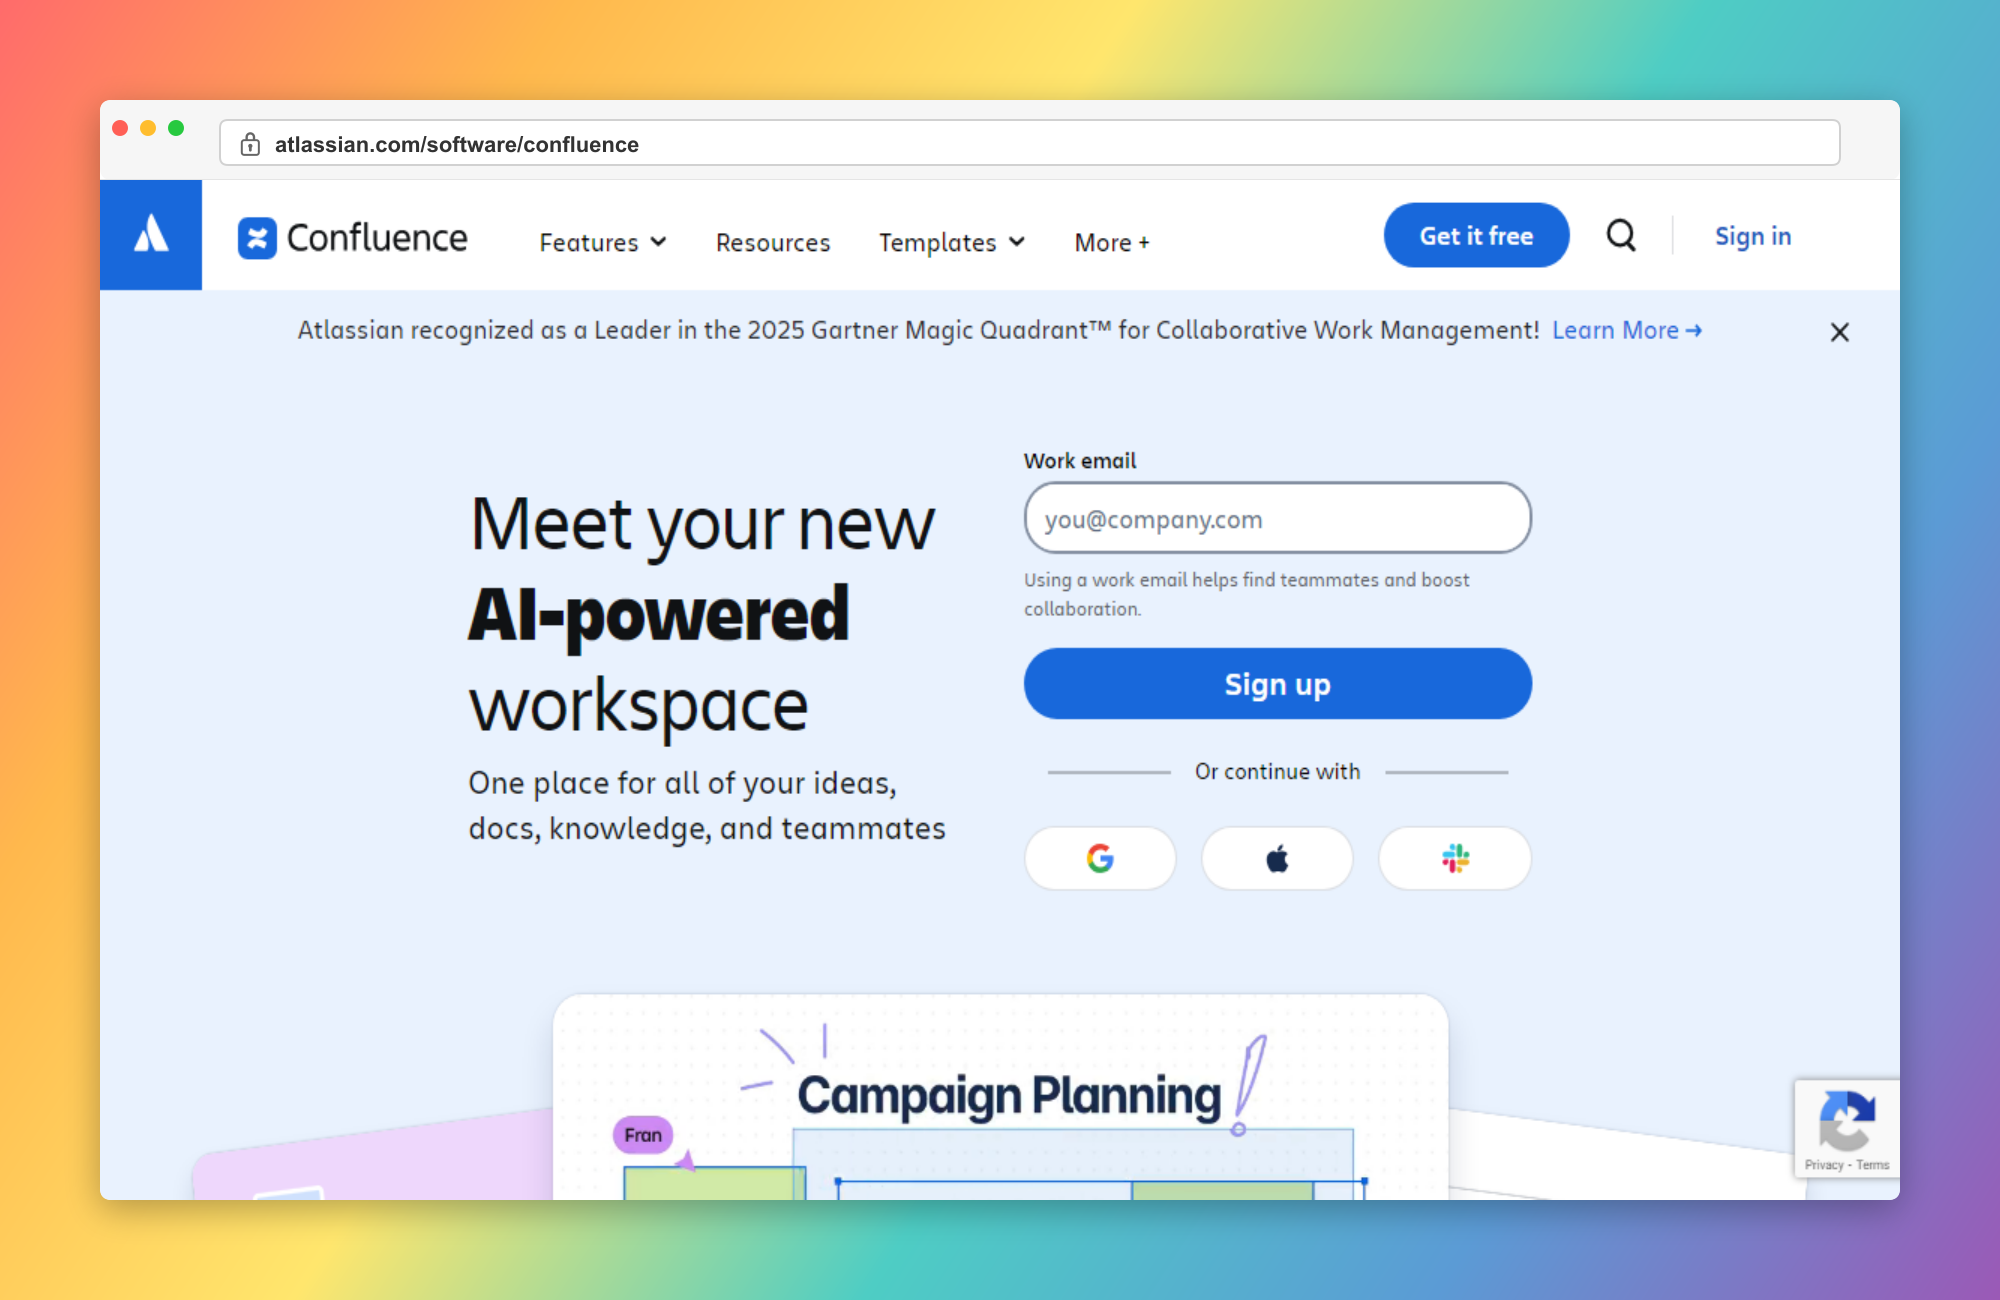2000x1300 pixels.
Task: Click the Atlassian logo icon
Action: [151, 234]
